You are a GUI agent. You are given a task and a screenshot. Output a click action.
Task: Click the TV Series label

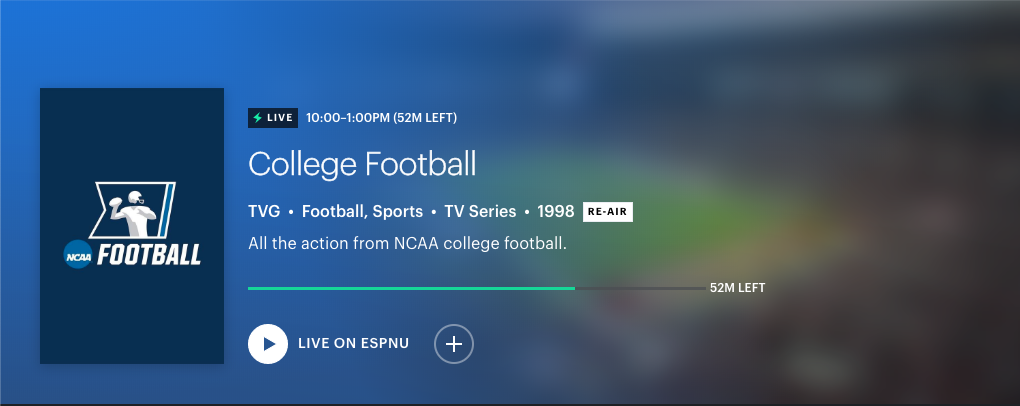click(478, 212)
